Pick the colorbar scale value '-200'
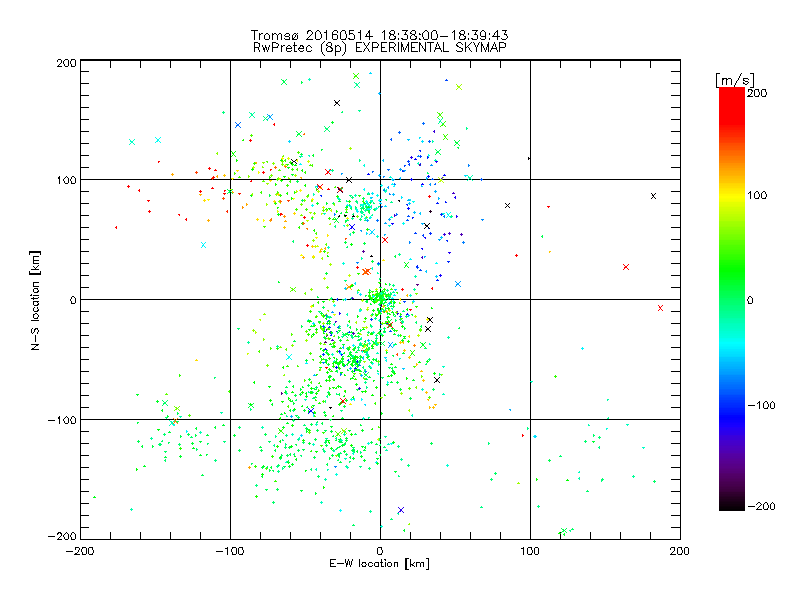 (761, 506)
